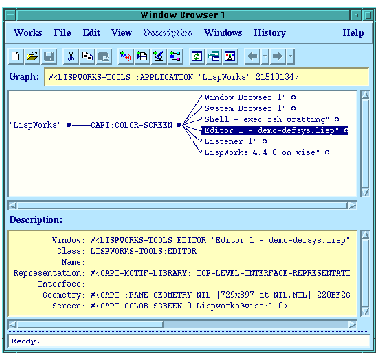Open the Windows menu

click(x=223, y=33)
